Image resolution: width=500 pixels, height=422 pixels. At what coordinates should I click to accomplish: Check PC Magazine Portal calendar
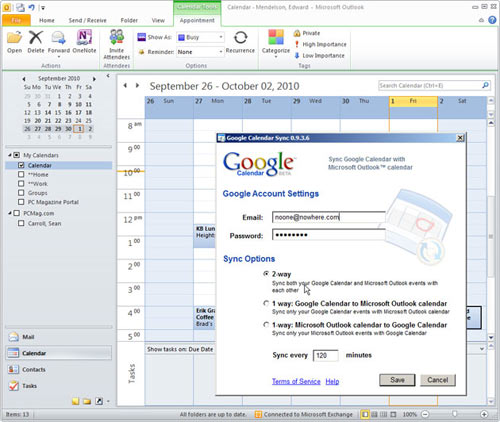[21, 202]
